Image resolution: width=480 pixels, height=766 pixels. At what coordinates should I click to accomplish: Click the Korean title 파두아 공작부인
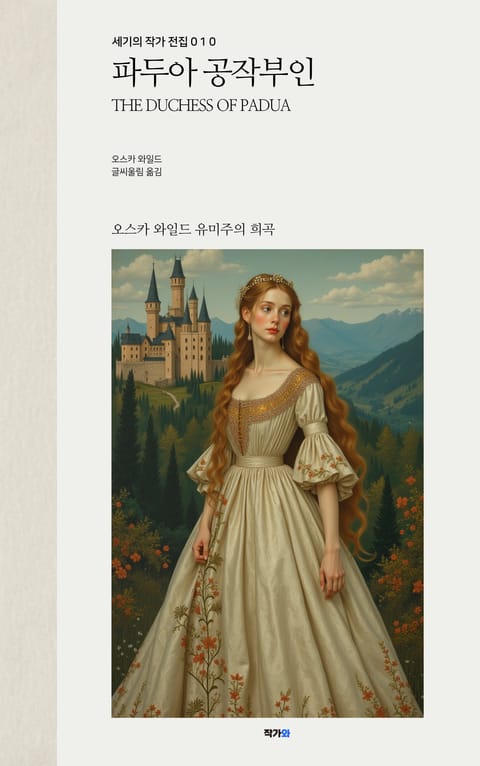(x=213, y=74)
